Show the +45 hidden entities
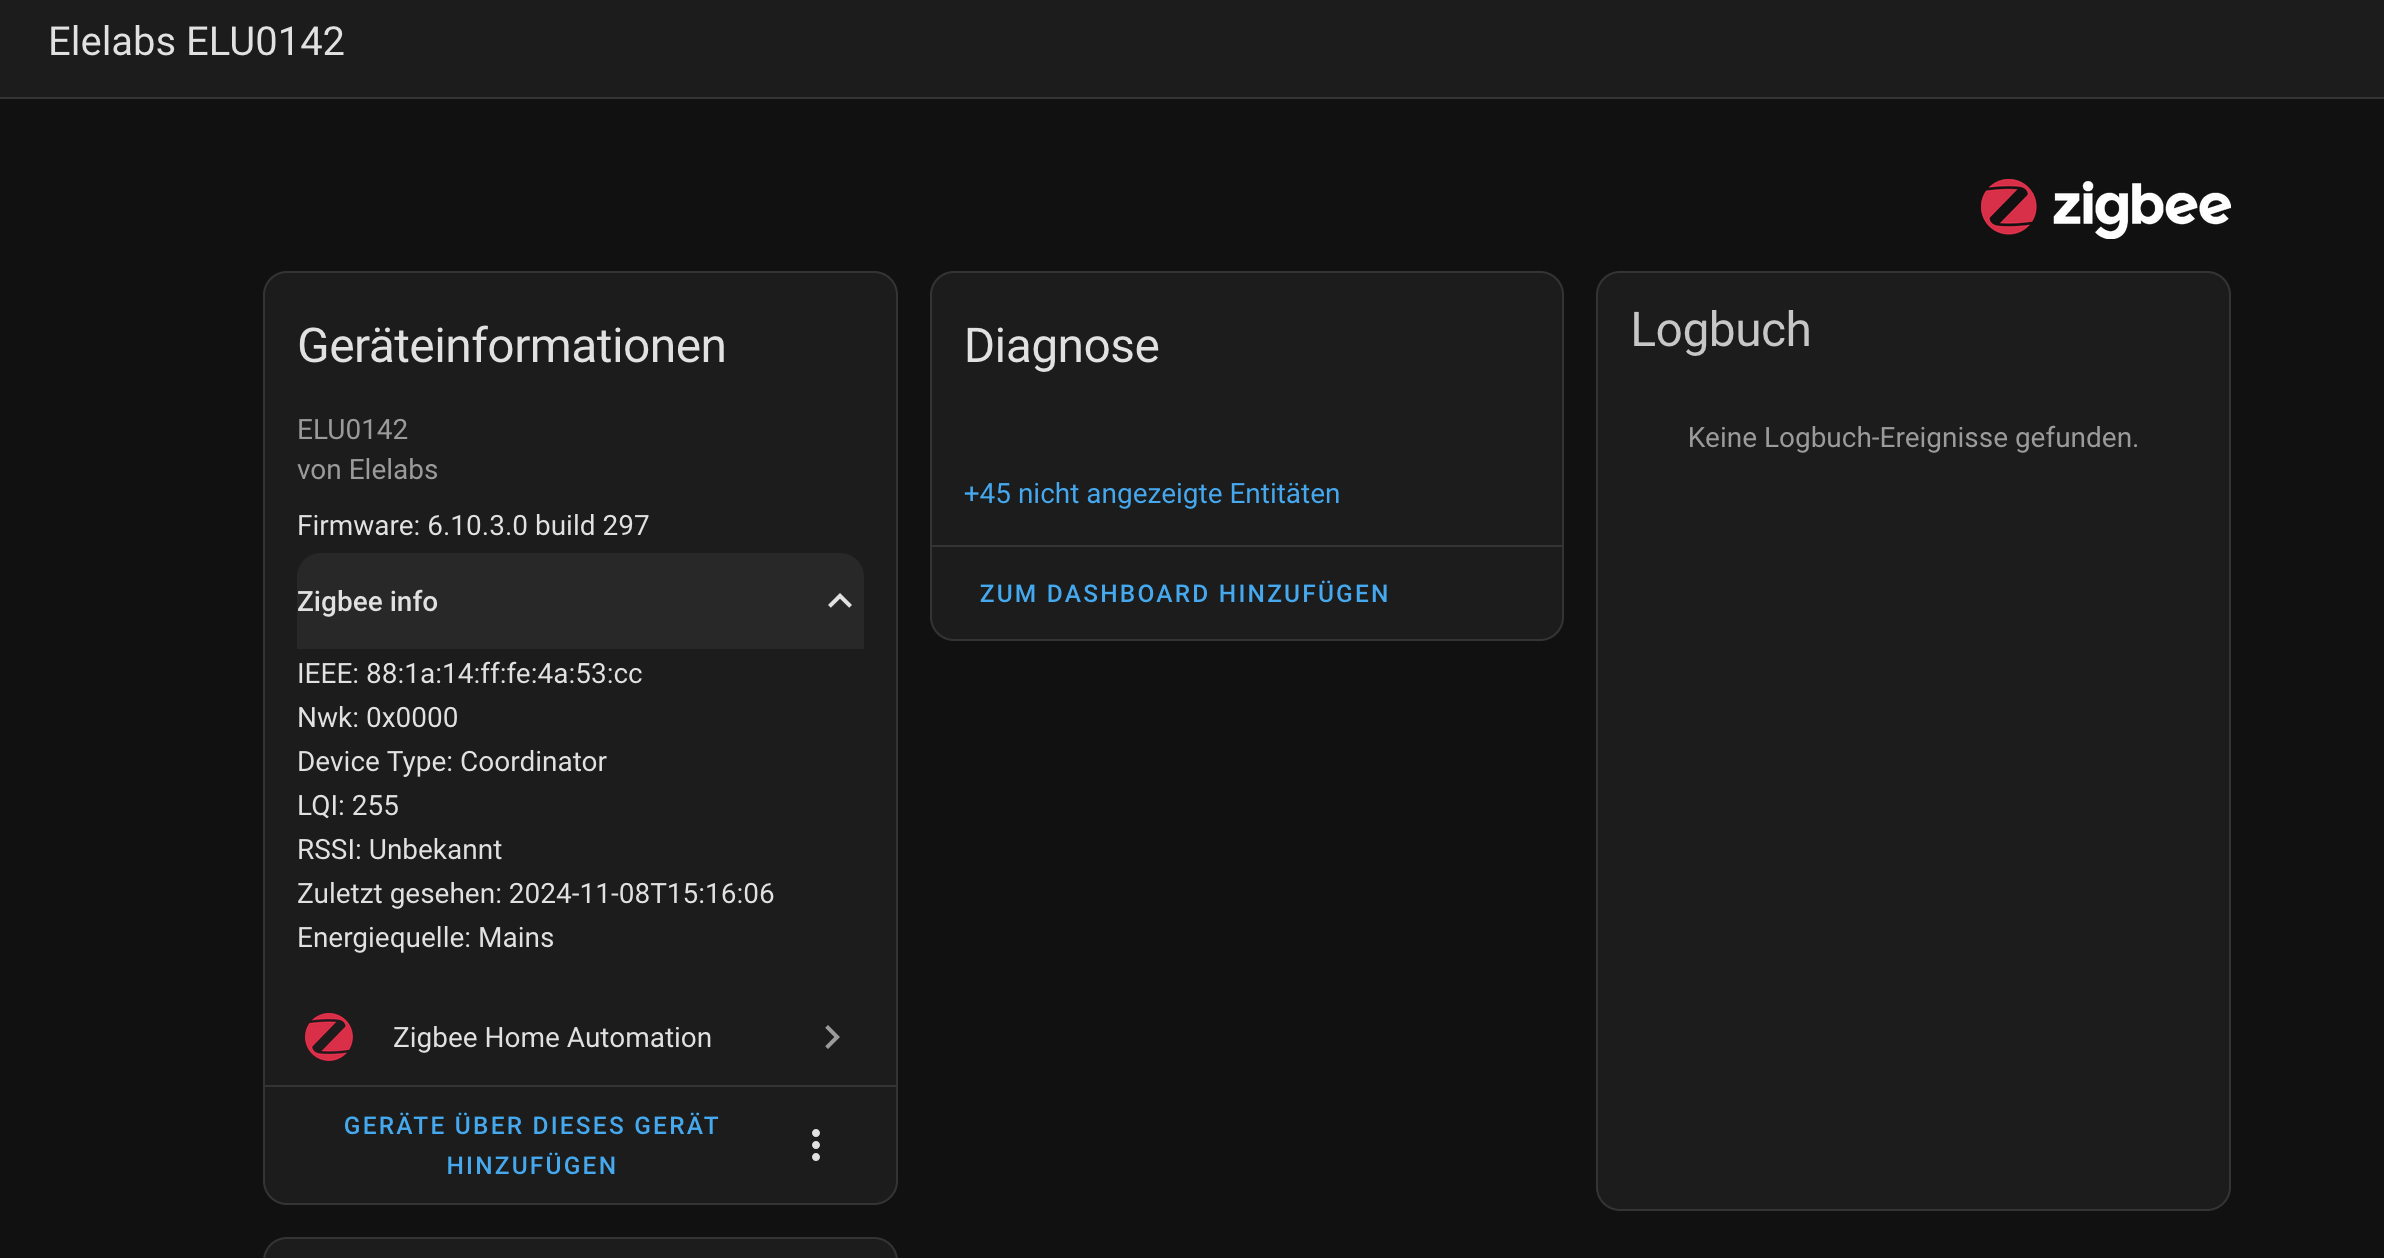2384x1258 pixels. [1151, 494]
